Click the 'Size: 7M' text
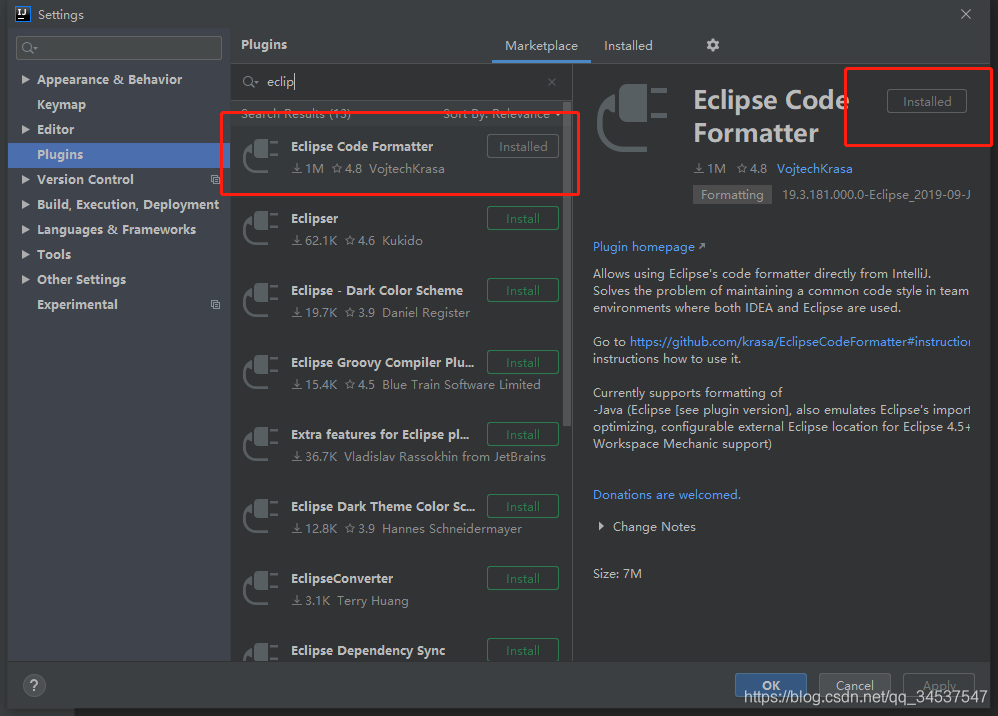Image resolution: width=998 pixels, height=716 pixels. click(617, 573)
